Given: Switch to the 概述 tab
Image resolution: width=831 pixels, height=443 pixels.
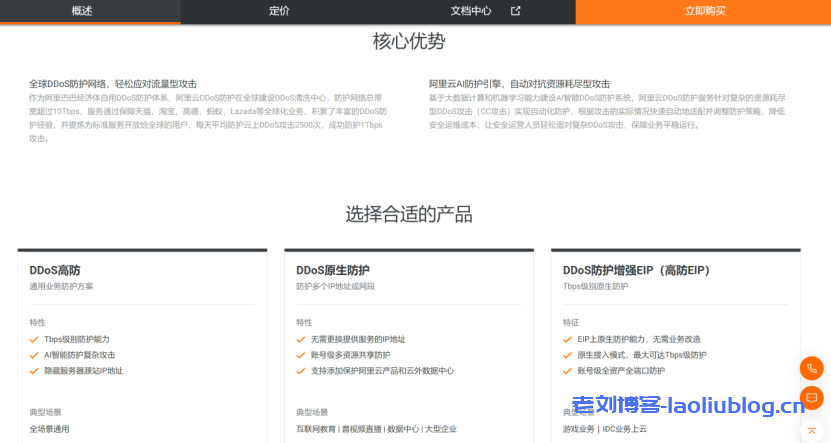Looking at the screenshot, I should pos(82,11).
